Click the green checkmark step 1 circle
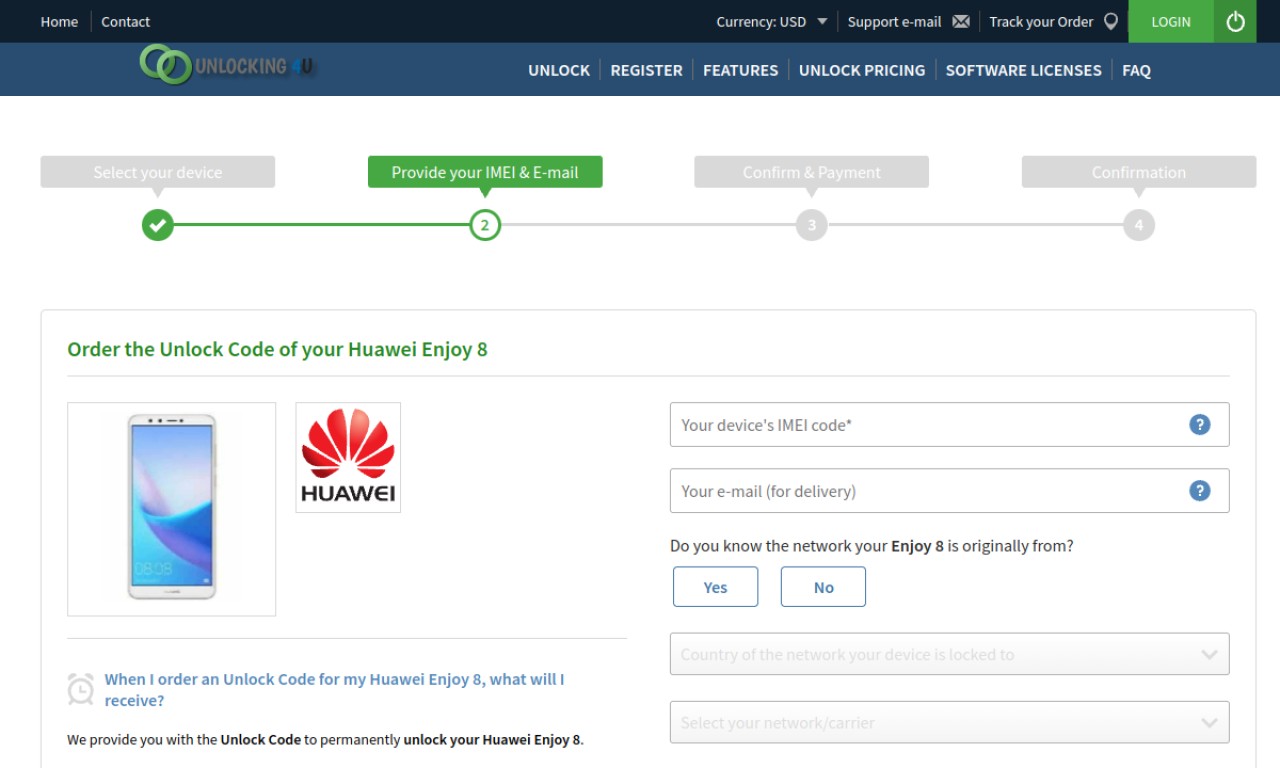 pyautogui.click(x=158, y=225)
